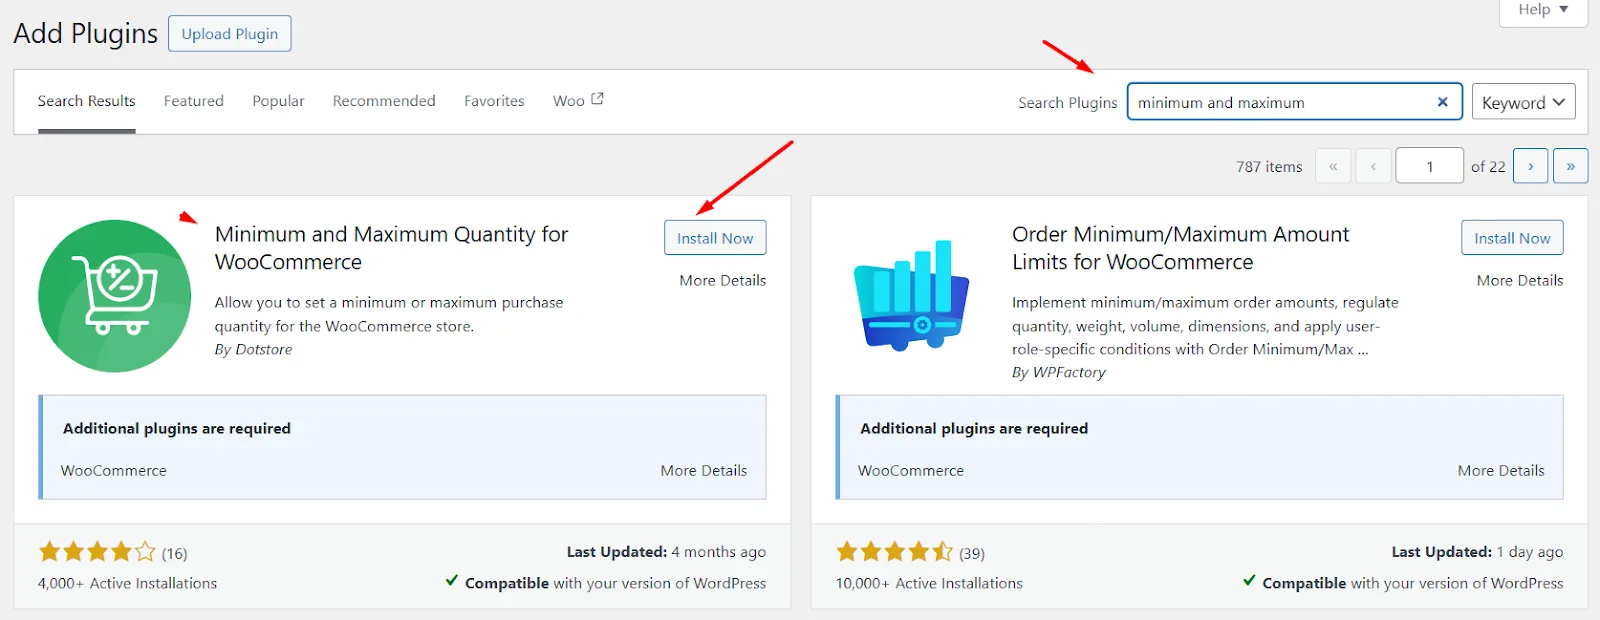Switch to the Search Results tab
Image resolution: width=1600 pixels, height=620 pixels.
pyautogui.click(x=86, y=101)
